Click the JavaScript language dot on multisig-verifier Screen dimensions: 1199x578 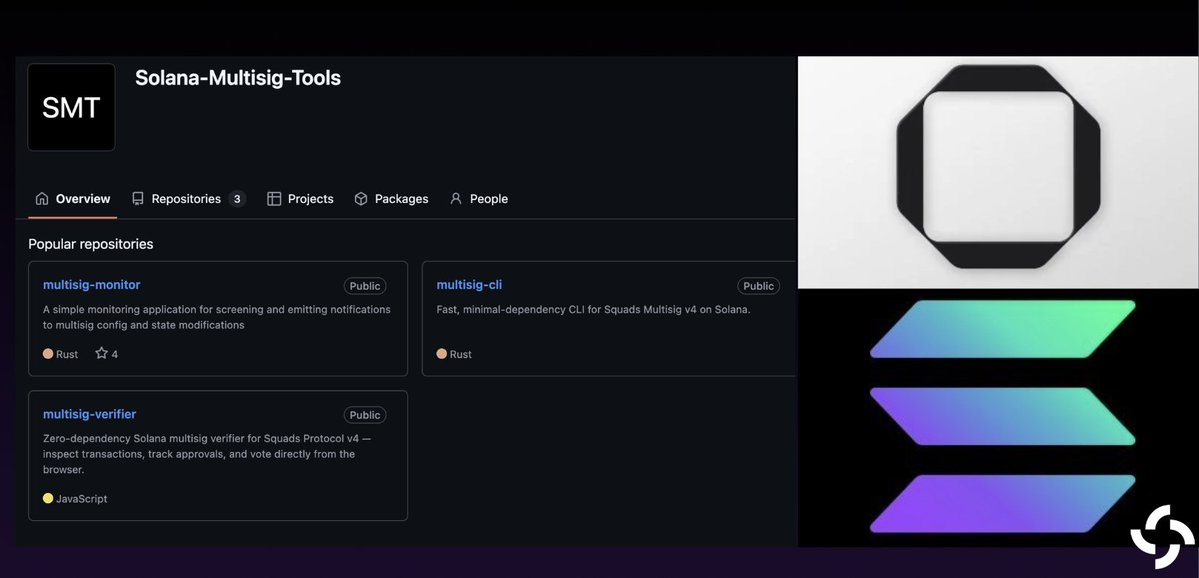coord(48,498)
